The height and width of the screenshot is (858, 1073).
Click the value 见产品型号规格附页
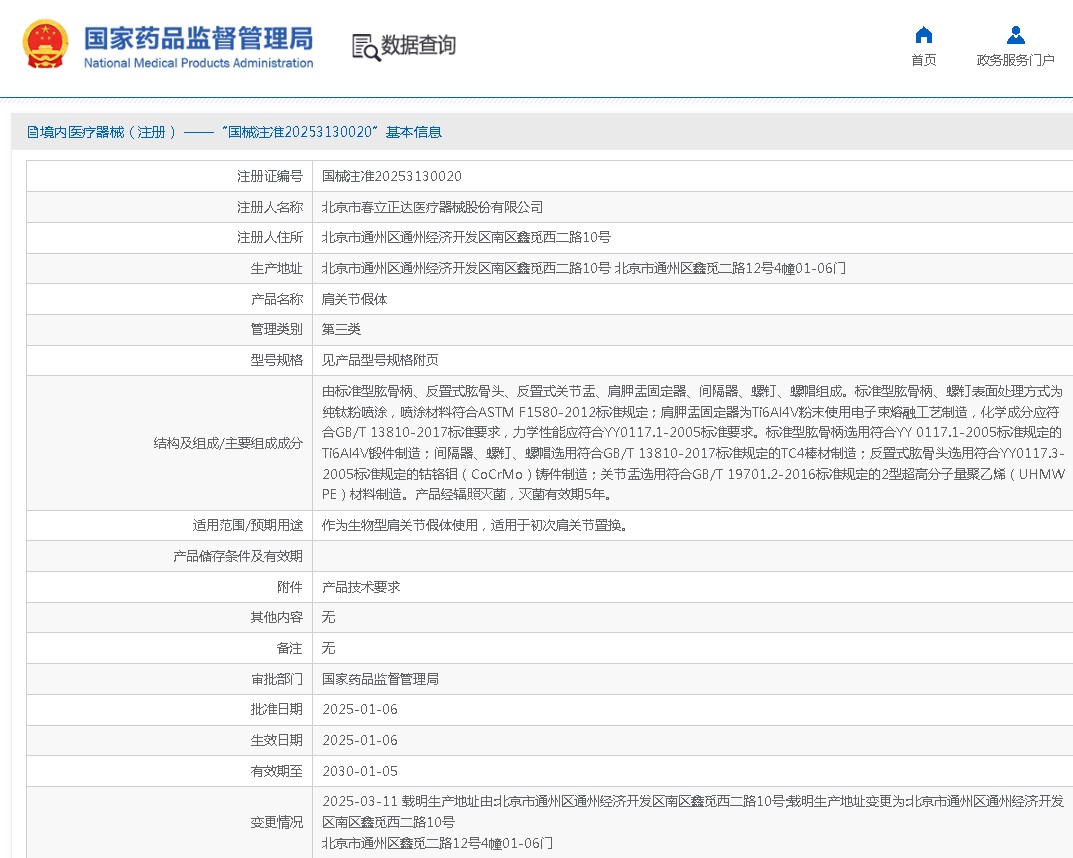coord(380,360)
